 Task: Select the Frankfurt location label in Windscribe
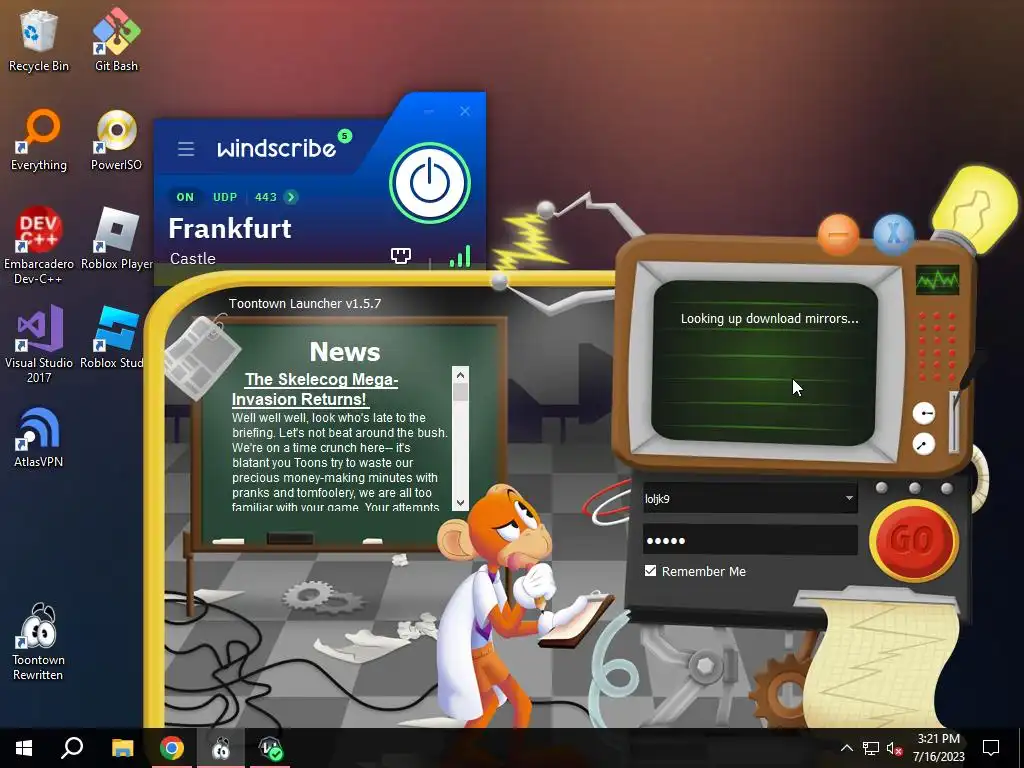[230, 229]
